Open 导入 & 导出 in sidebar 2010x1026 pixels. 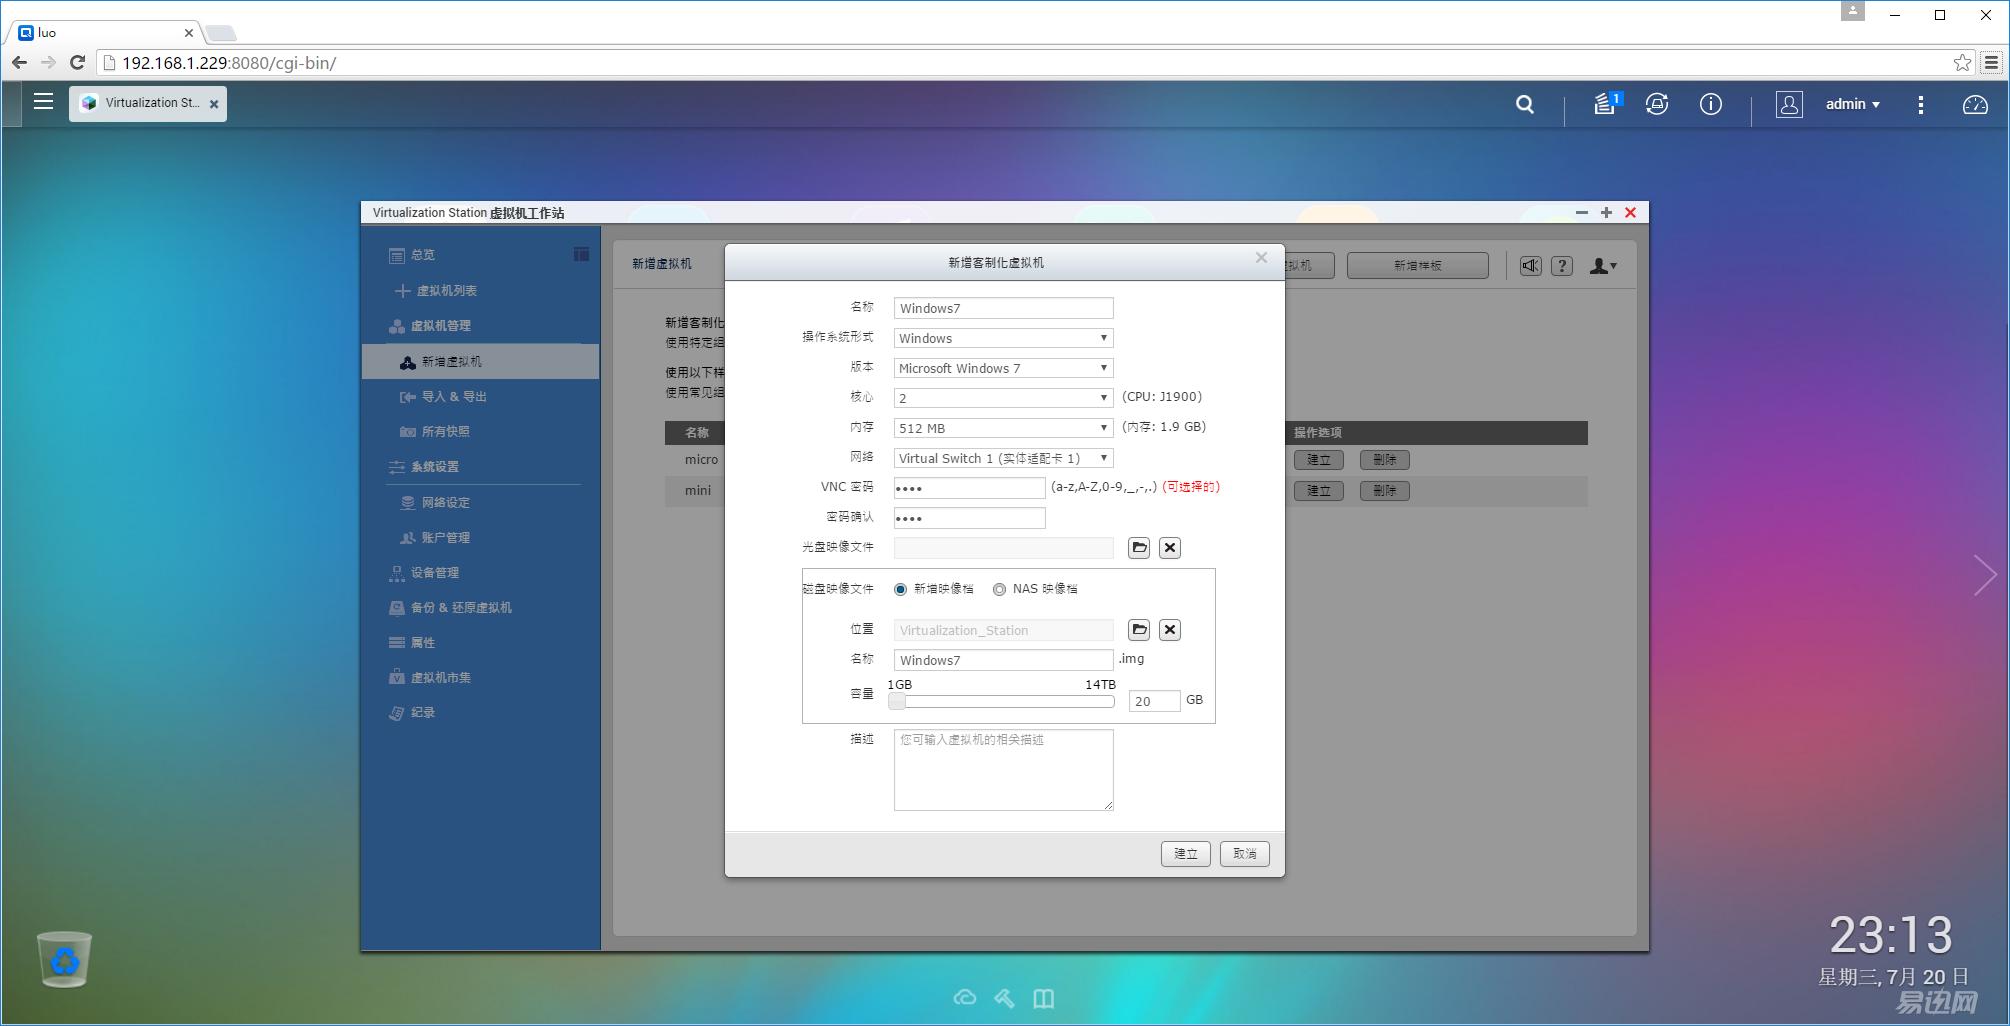pyautogui.click(x=453, y=397)
